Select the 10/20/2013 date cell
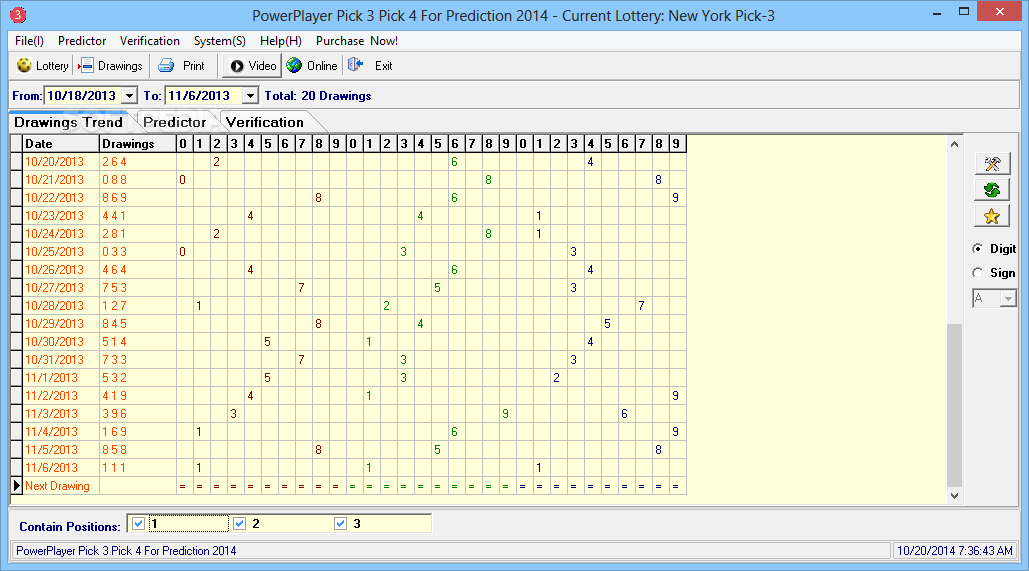This screenshot has width=1029, height=571. tap(61, 161)
